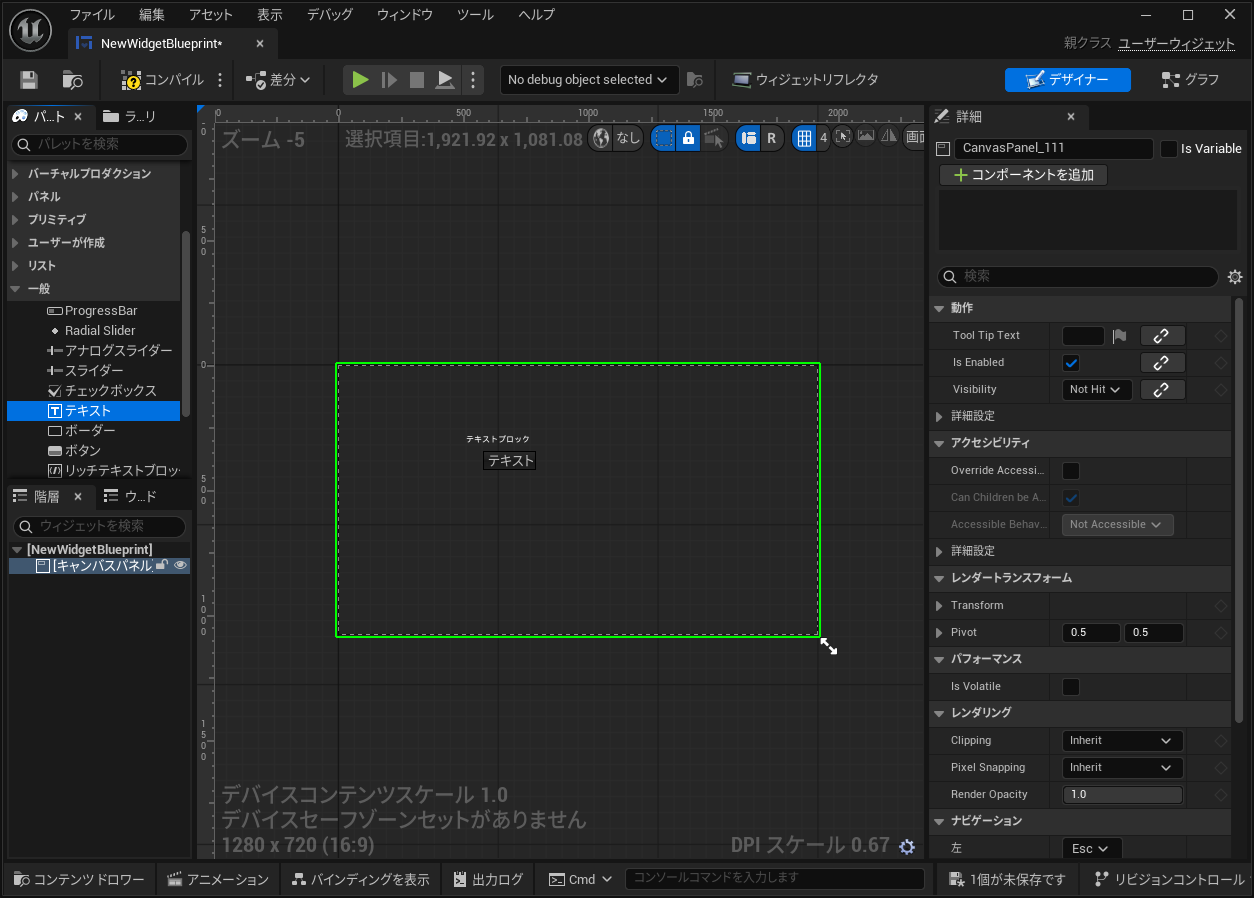The height and width of the screenshot is (898, 1254).
Task: Click the zoom-to-fit icon in viewport toolbar
Action: click(842, 137)
